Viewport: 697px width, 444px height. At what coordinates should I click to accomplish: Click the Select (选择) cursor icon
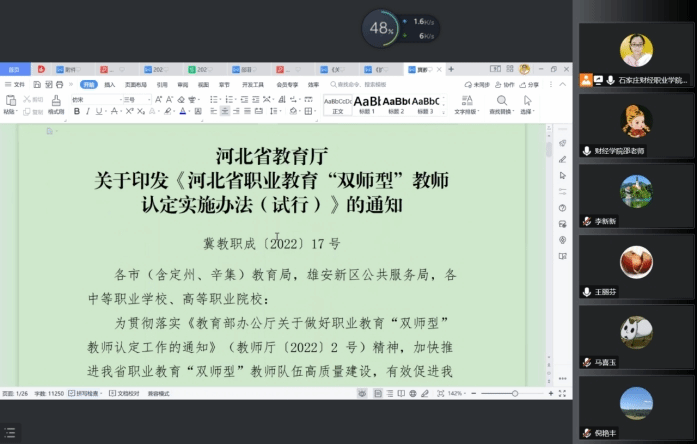(527, 100)
